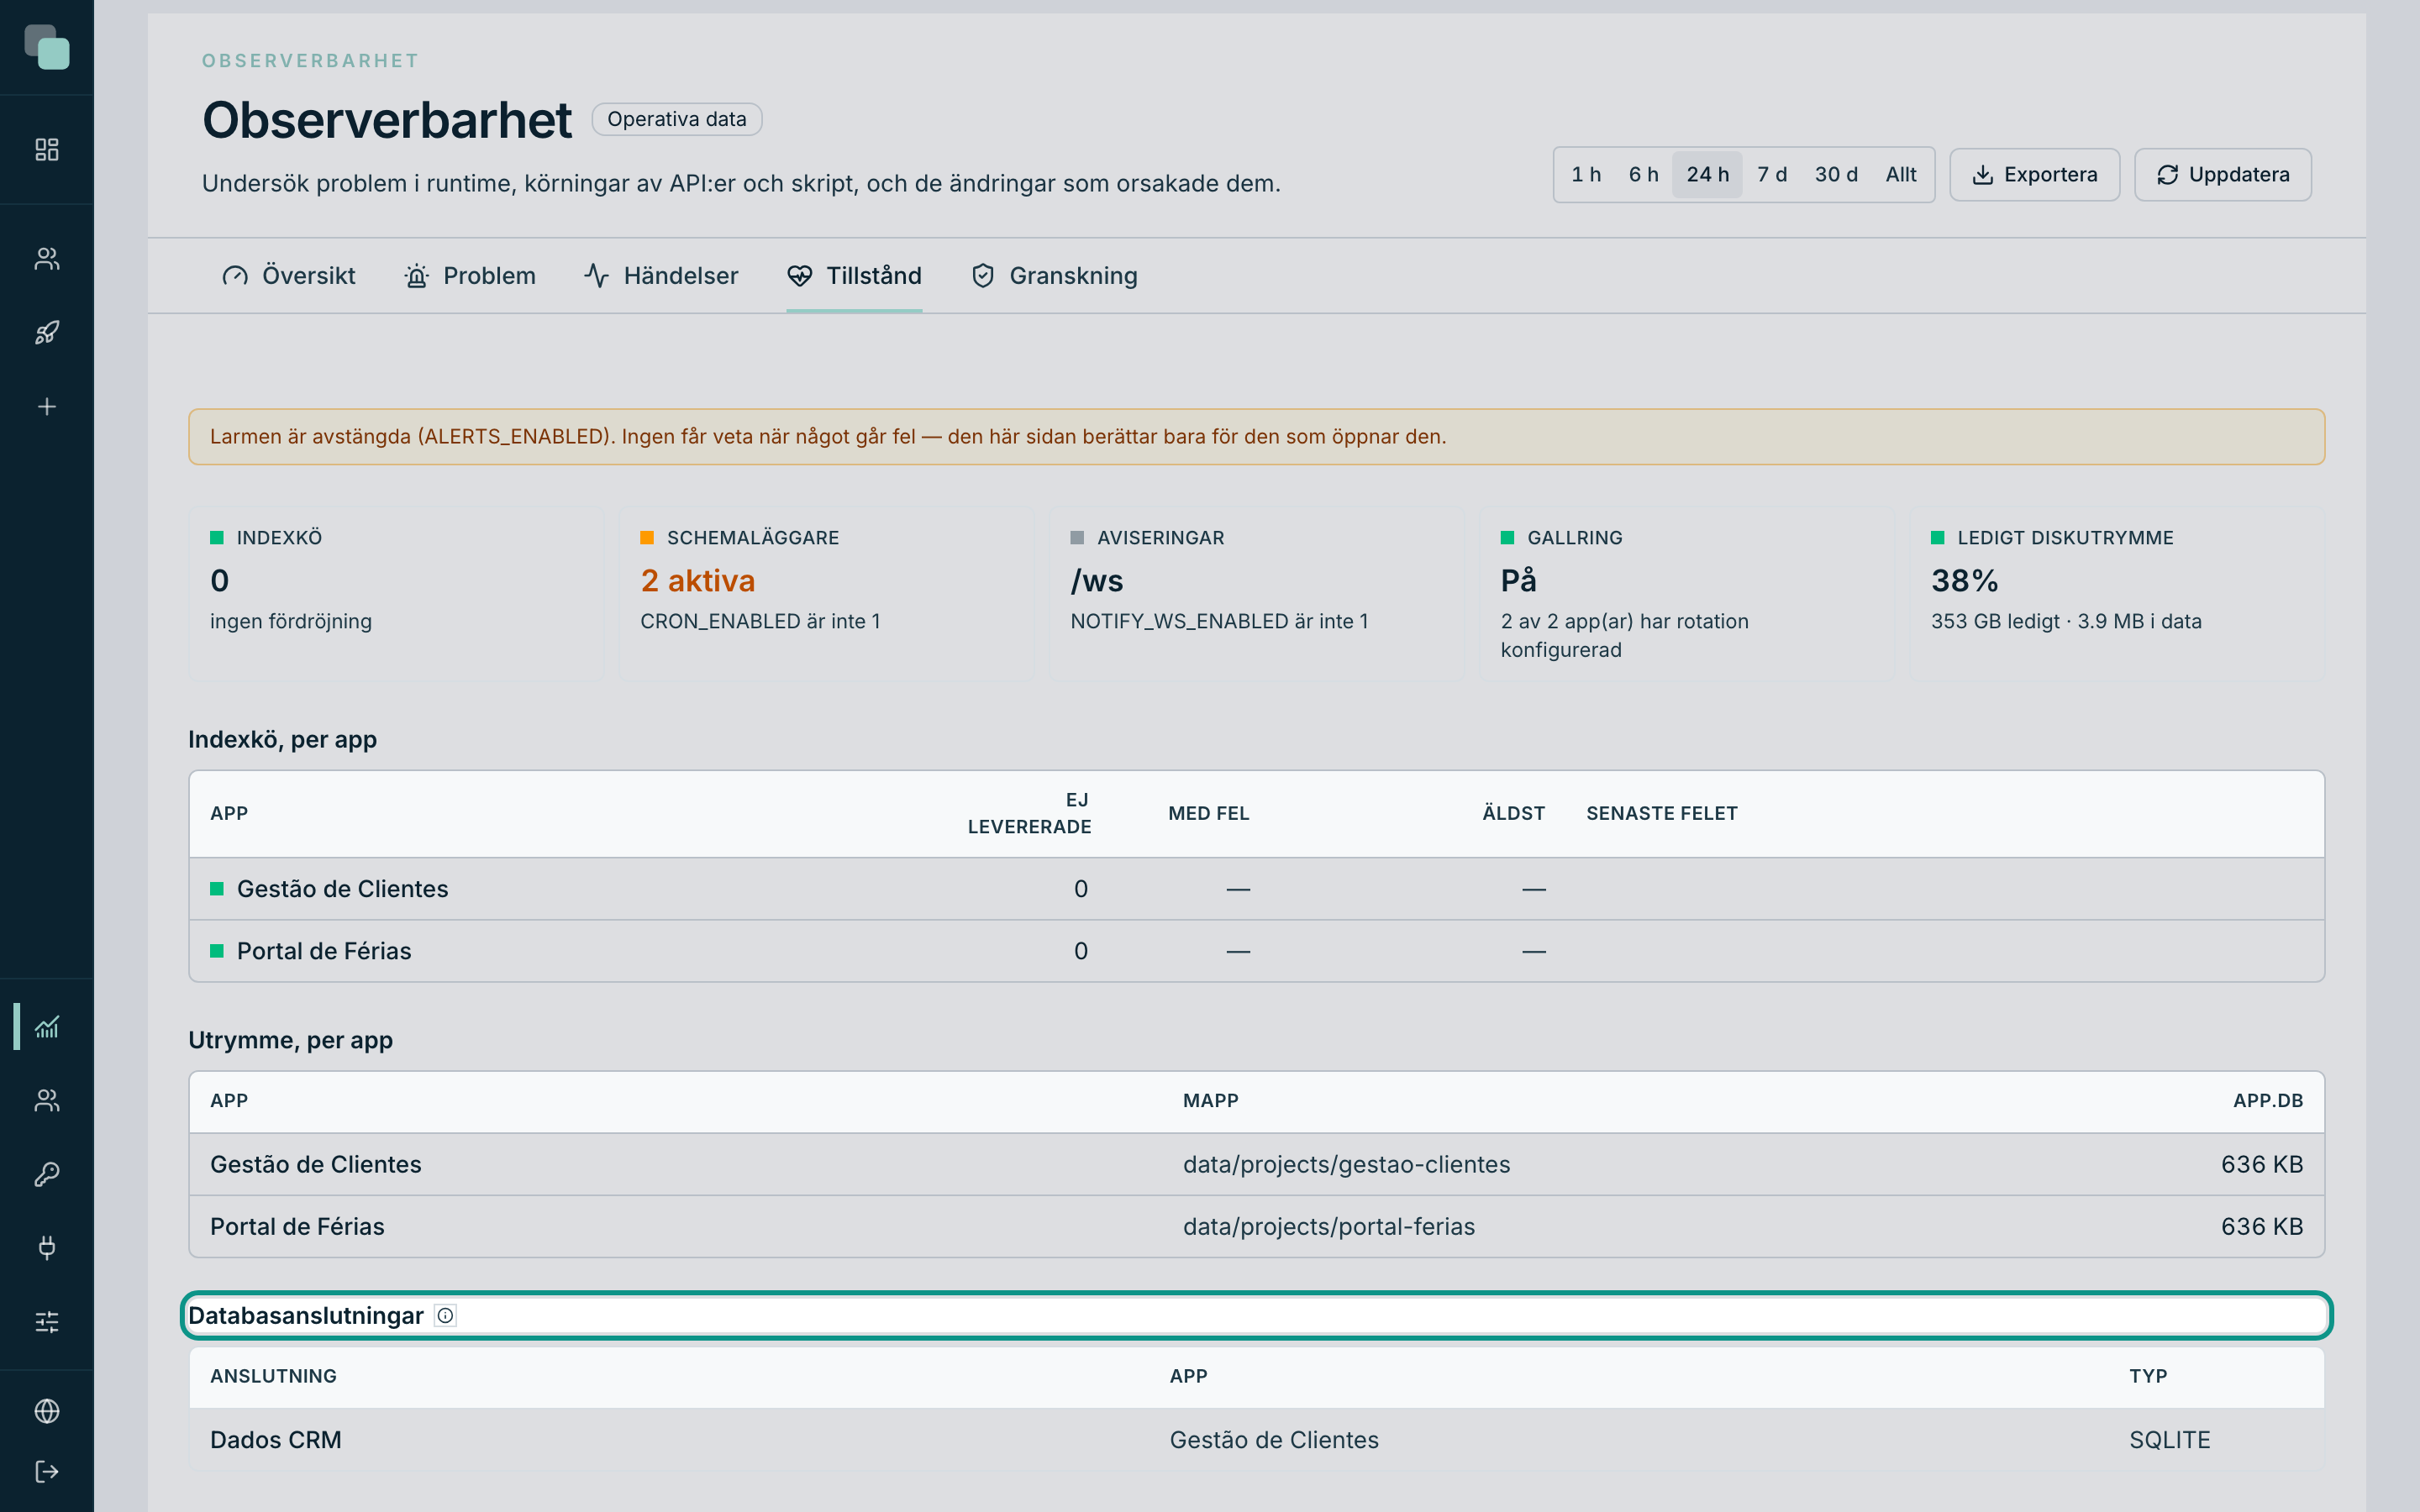Open the lower users icon above the key icon
This screenshot has width=2420, height=1512.
(x=47, y=1100)
